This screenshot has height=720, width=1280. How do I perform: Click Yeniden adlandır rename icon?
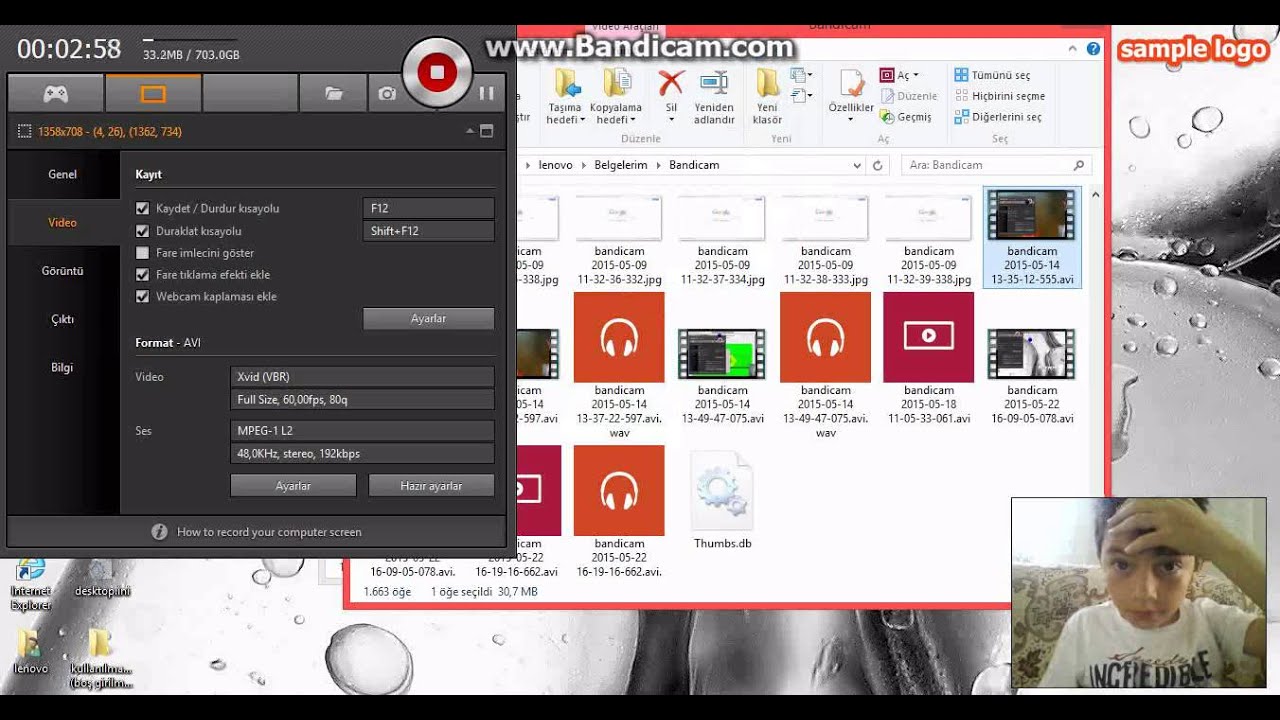pyautogui.click(x=714, y=83)
